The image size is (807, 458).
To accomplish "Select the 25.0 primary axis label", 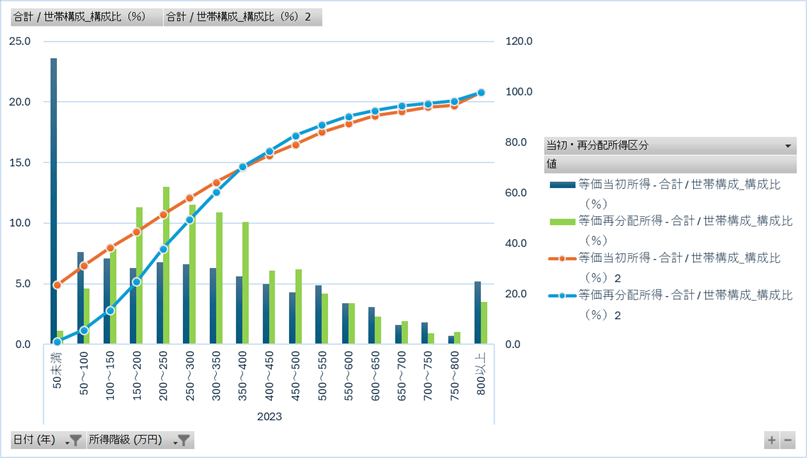I will [x=20, y=41].
